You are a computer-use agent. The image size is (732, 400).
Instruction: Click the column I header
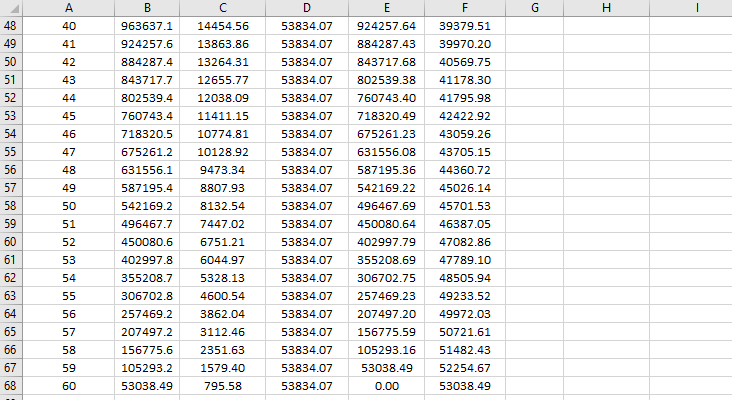coord(695,8)
